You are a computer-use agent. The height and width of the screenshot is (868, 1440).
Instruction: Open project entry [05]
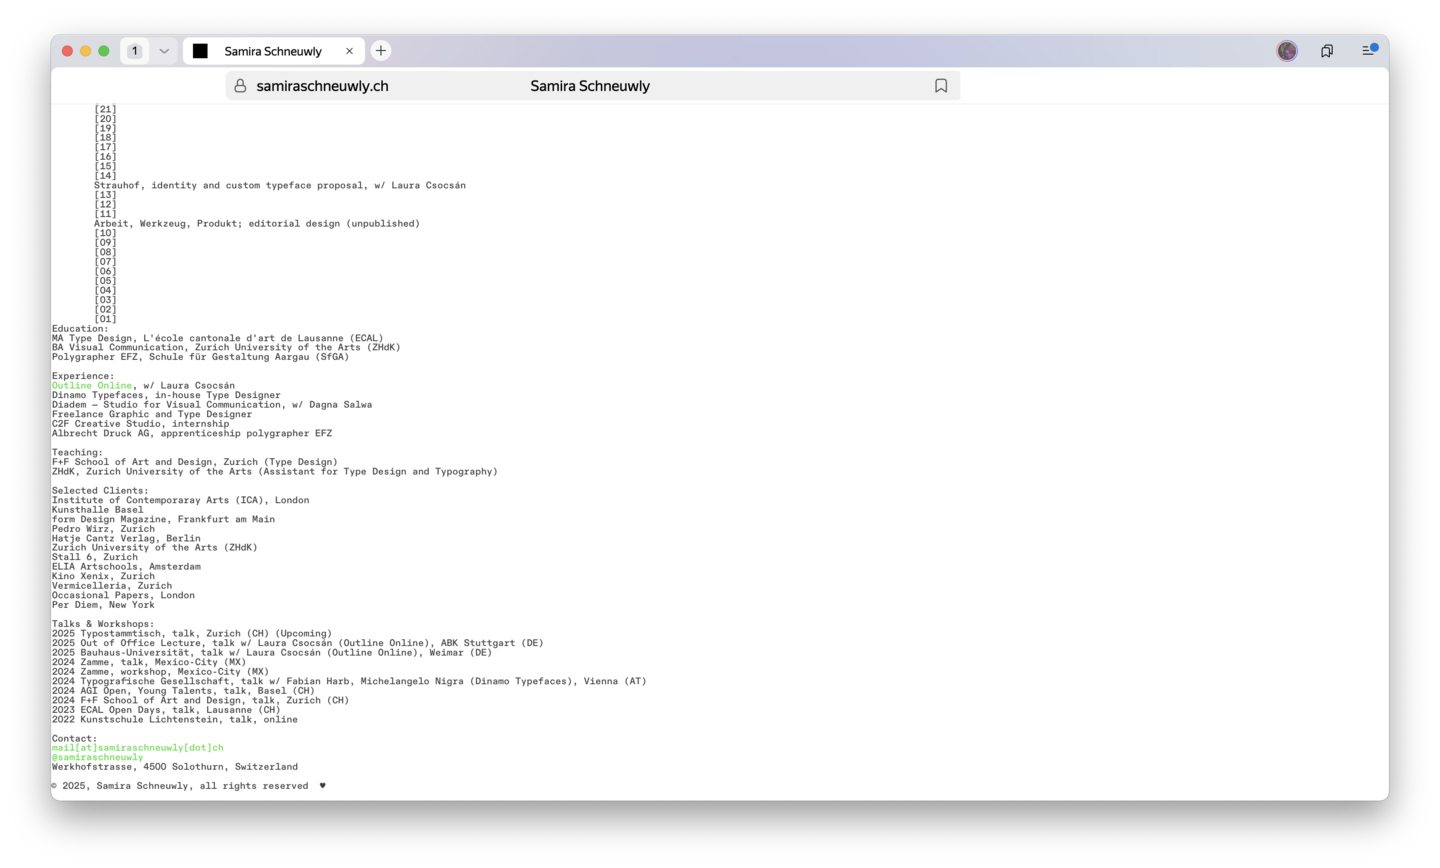pos(105,281)
